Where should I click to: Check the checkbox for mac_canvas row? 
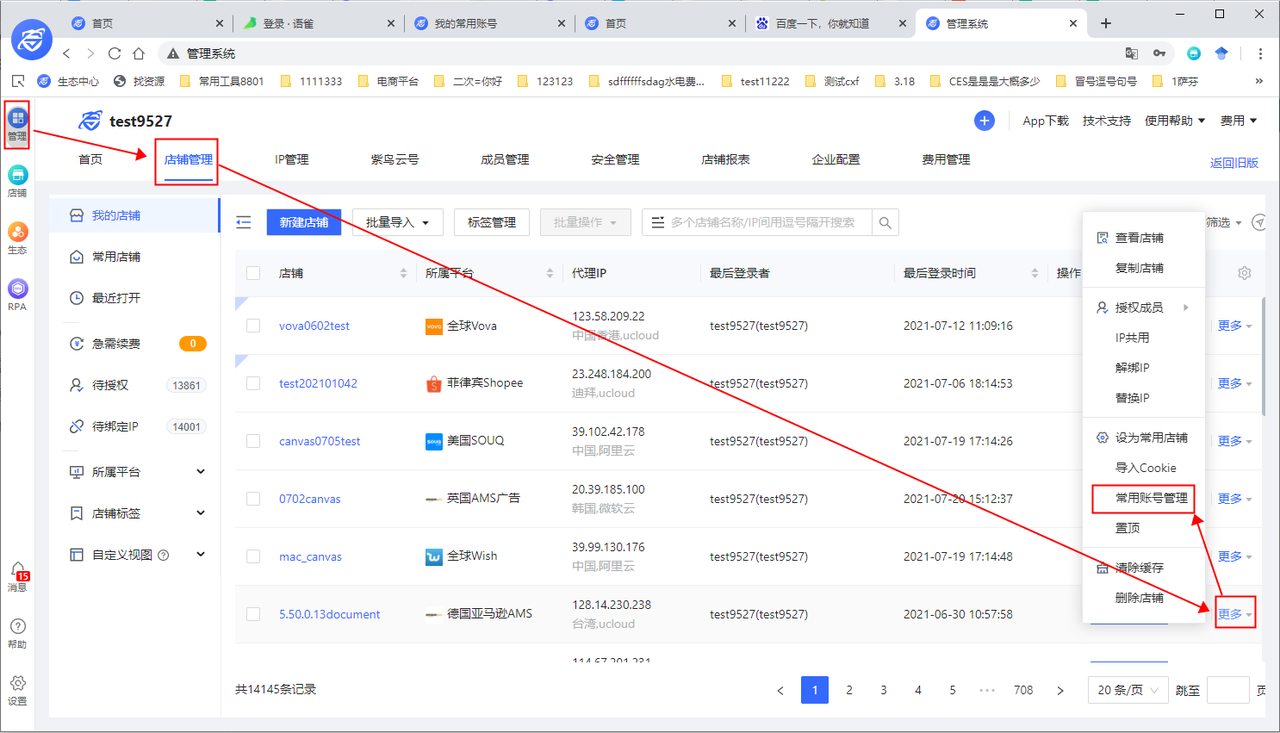tap(253, 556)
